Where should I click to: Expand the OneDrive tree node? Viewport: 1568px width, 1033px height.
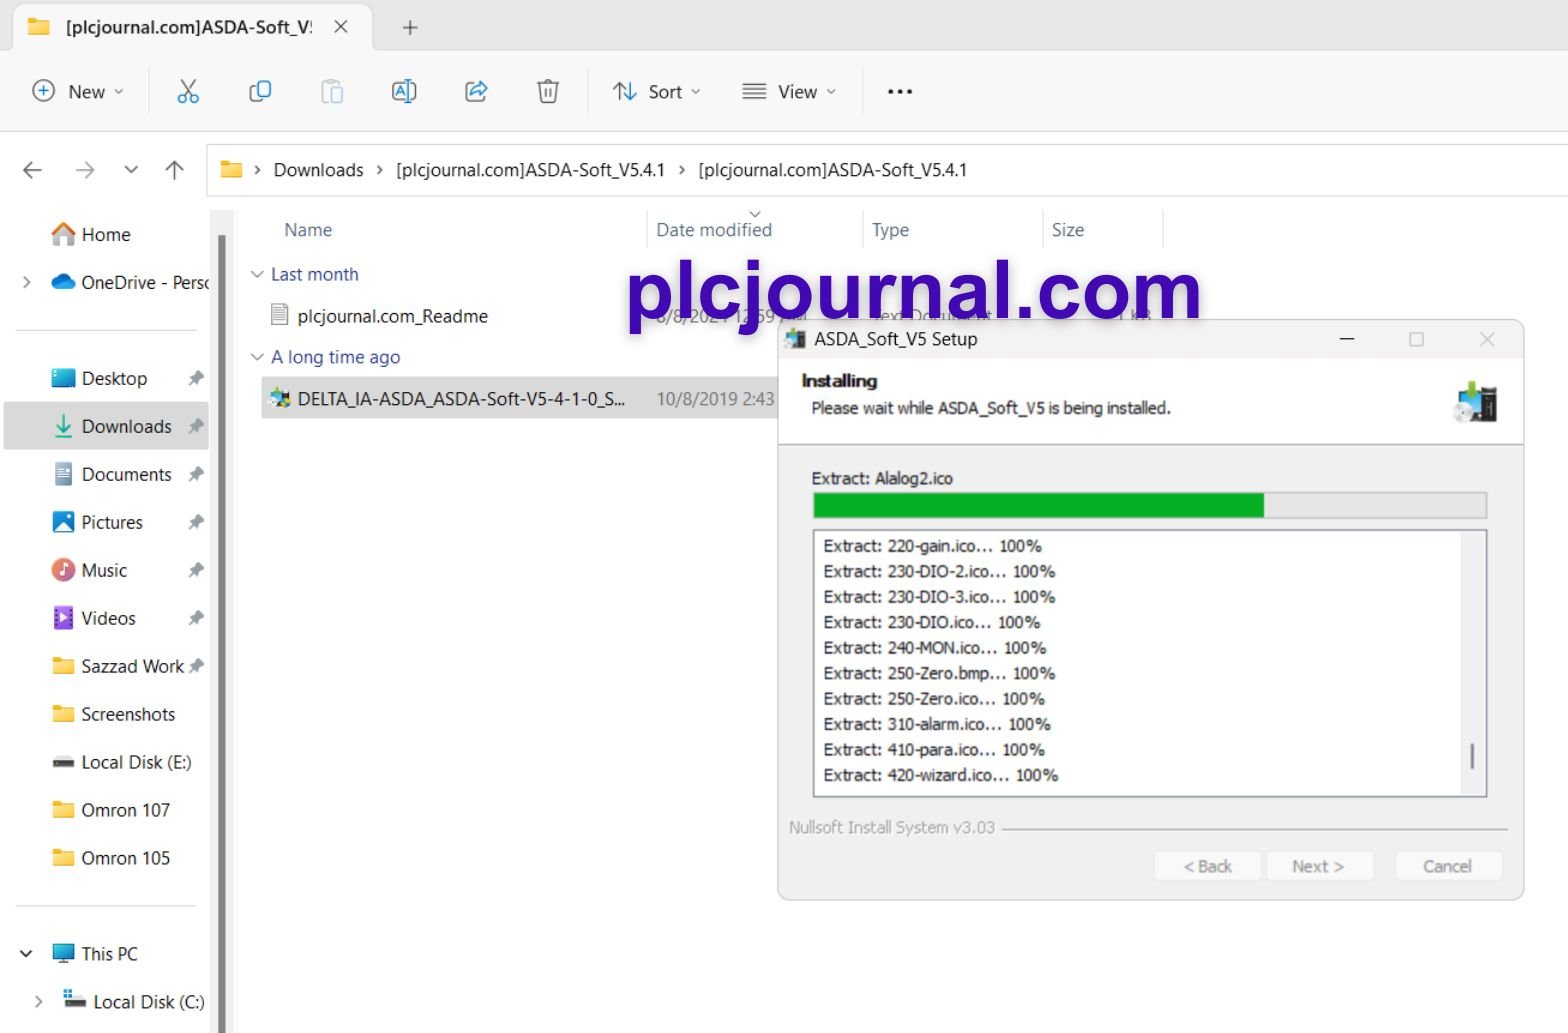27,282
